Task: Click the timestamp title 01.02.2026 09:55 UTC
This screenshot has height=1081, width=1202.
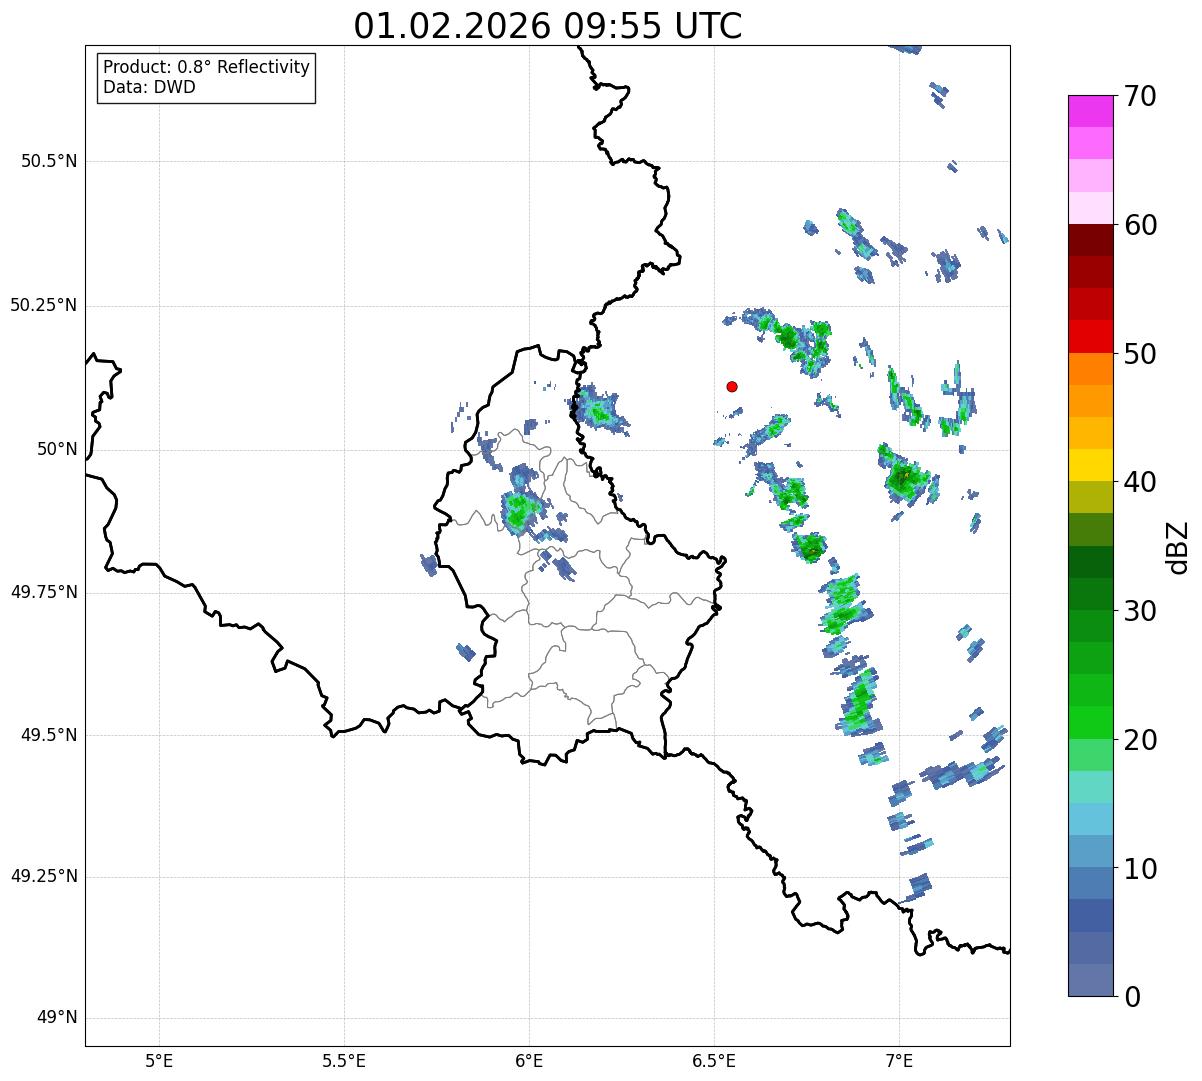Action: (x=548, y=26)
